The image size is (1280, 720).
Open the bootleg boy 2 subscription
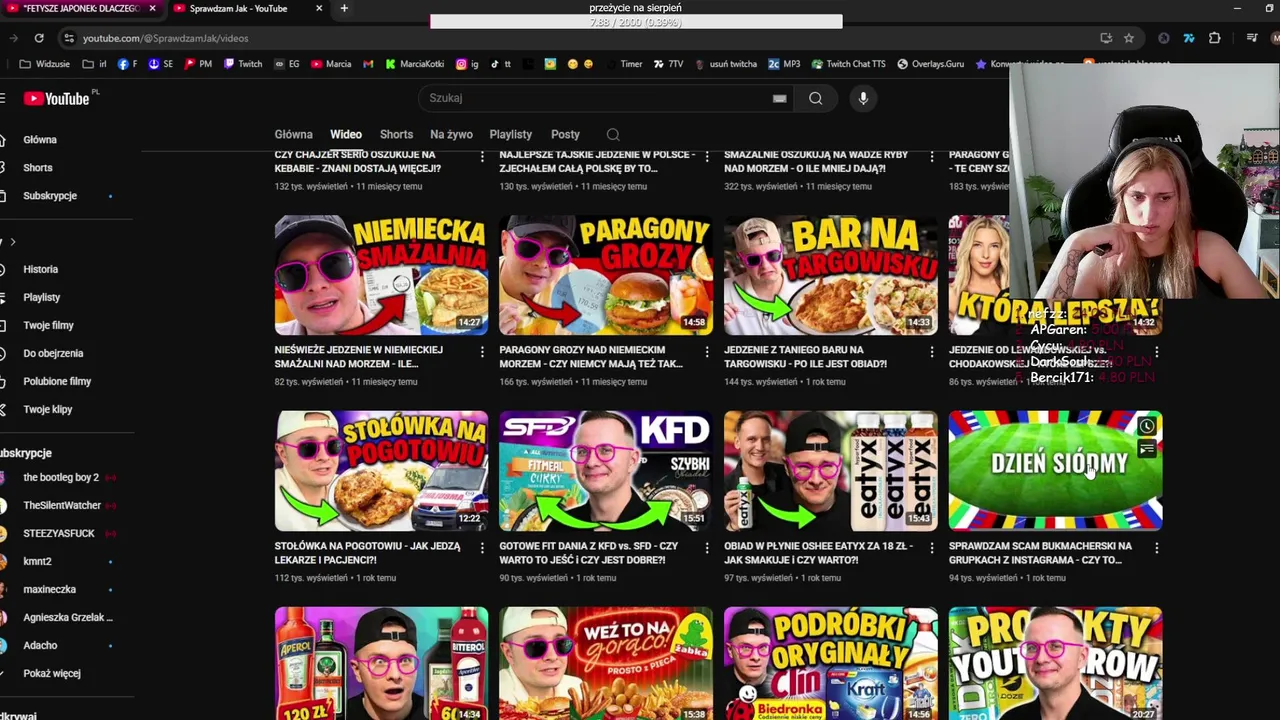click(x=60, y=477)
